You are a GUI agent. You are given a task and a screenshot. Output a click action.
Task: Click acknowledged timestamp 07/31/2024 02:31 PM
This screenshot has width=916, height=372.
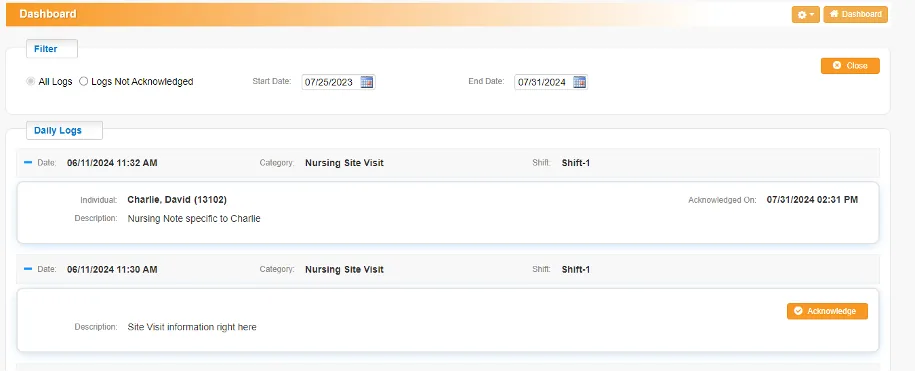(x=812, y=200)
